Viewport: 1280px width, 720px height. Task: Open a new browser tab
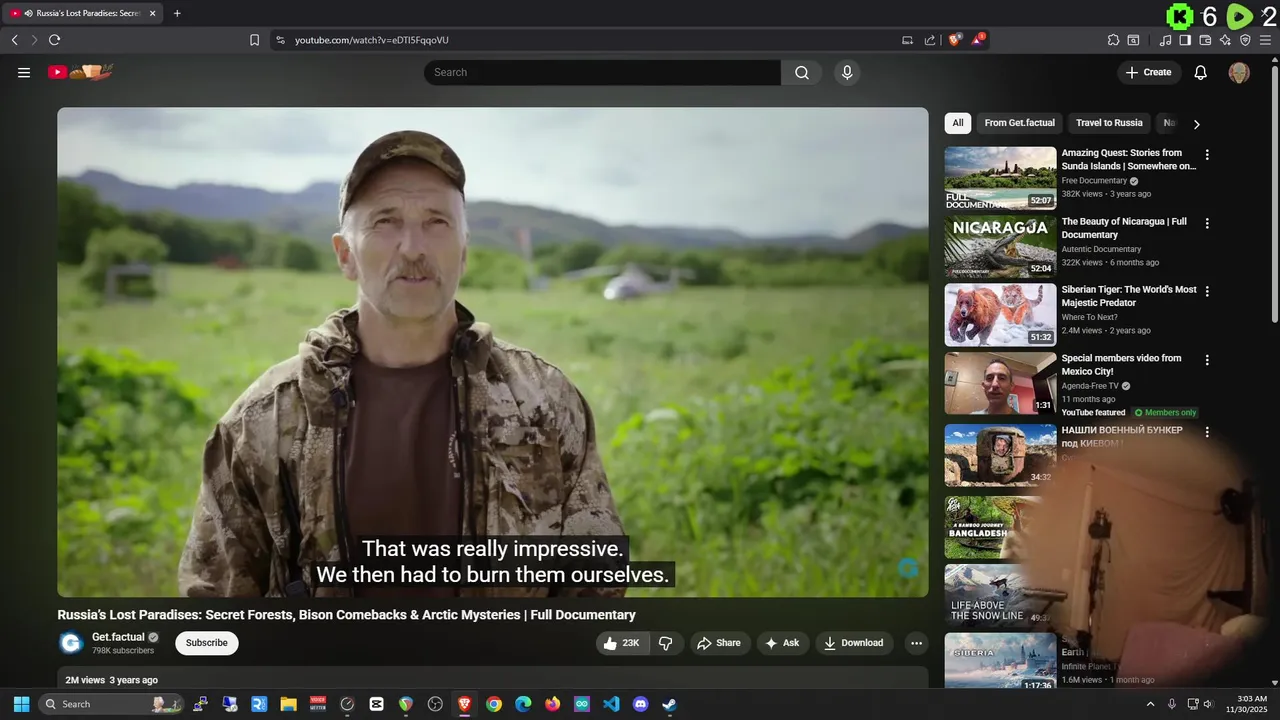(177, 13)
